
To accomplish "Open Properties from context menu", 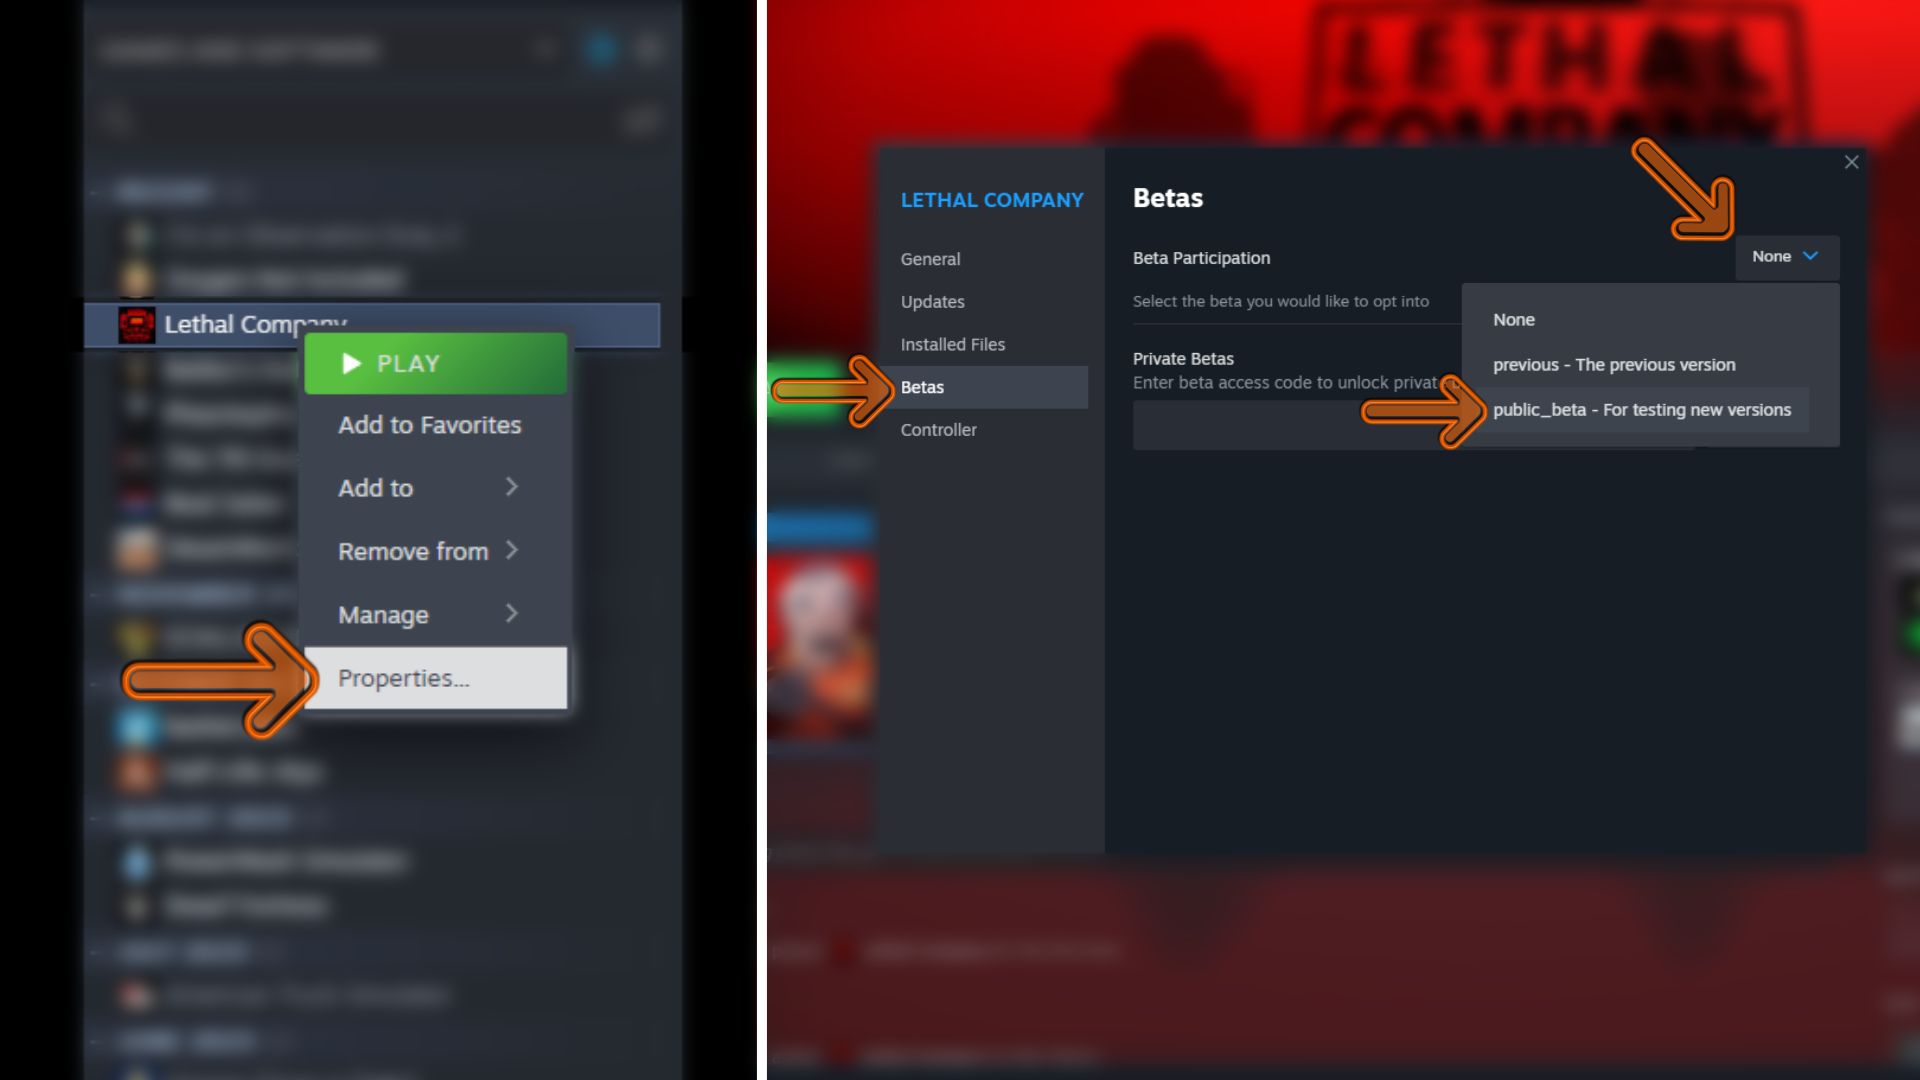I will coord(402,676).
